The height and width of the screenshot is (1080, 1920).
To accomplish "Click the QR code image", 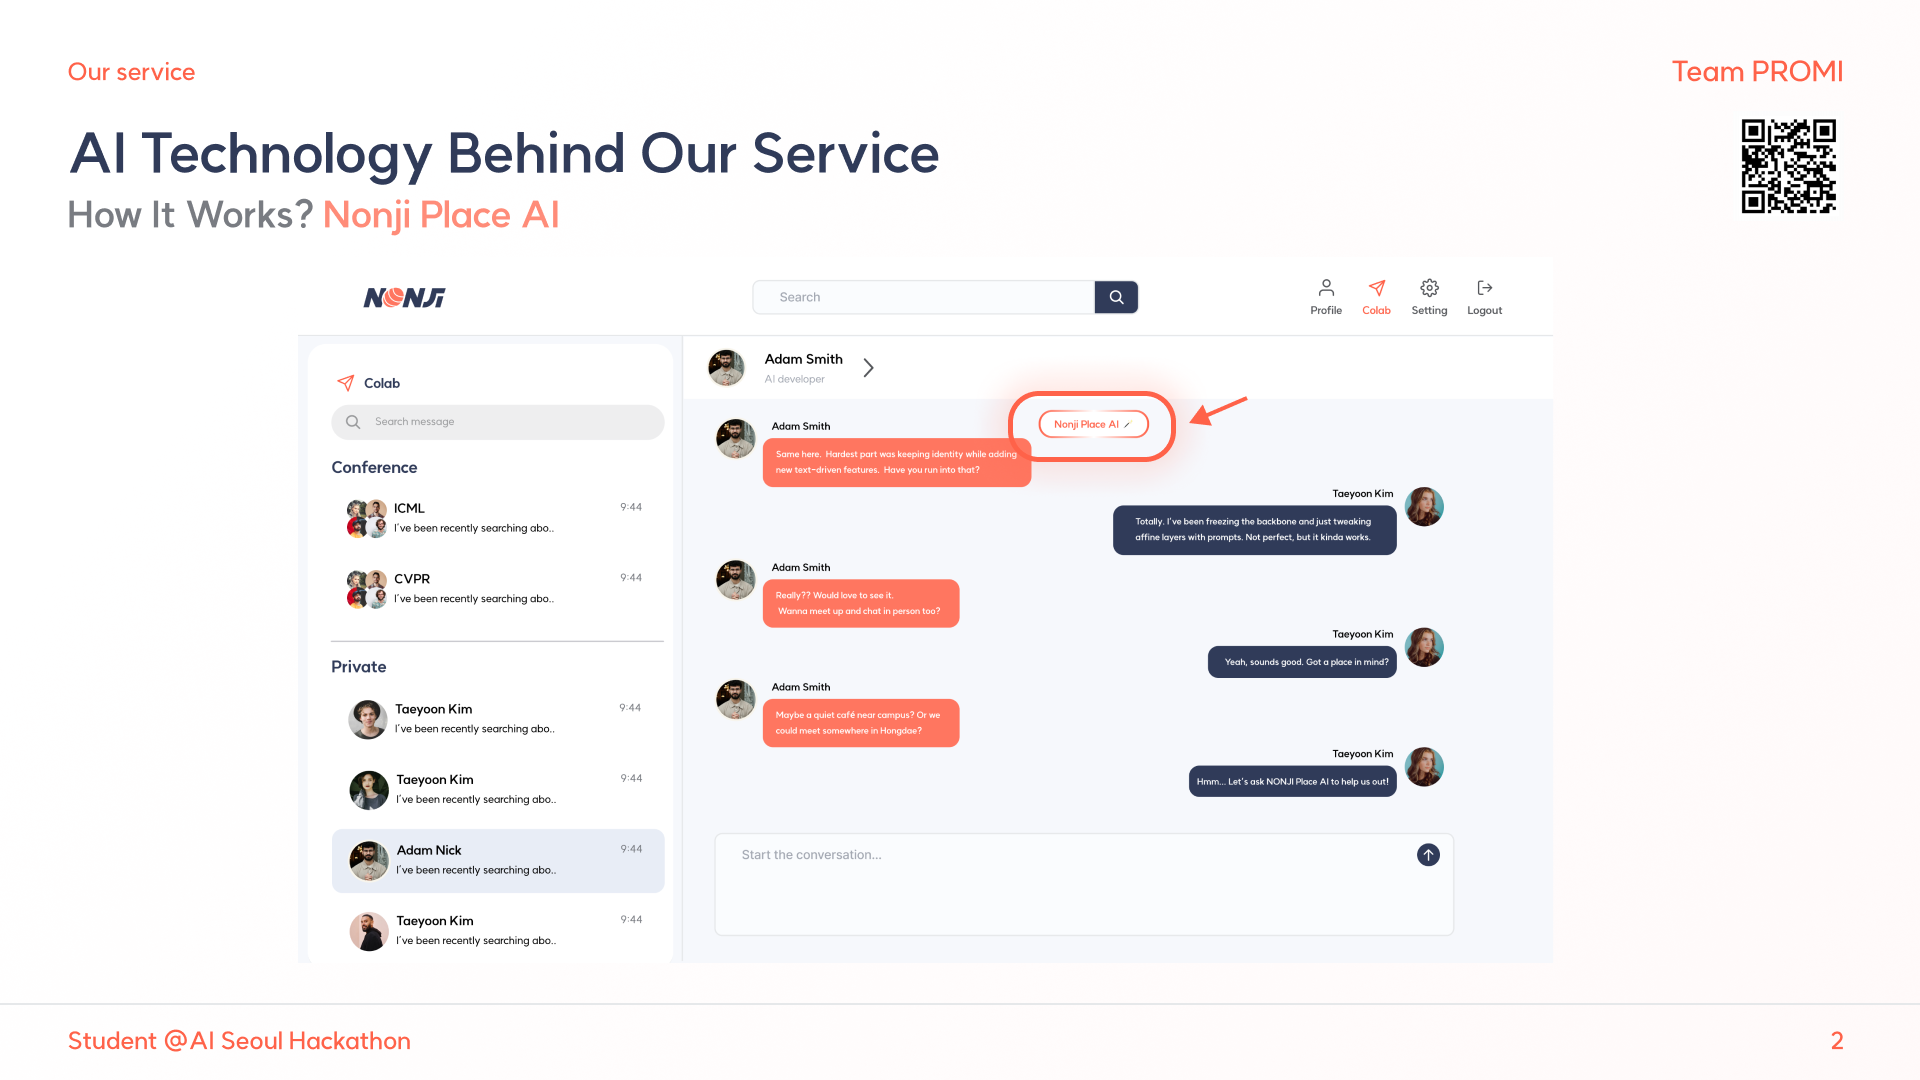I will (1788, 166).
